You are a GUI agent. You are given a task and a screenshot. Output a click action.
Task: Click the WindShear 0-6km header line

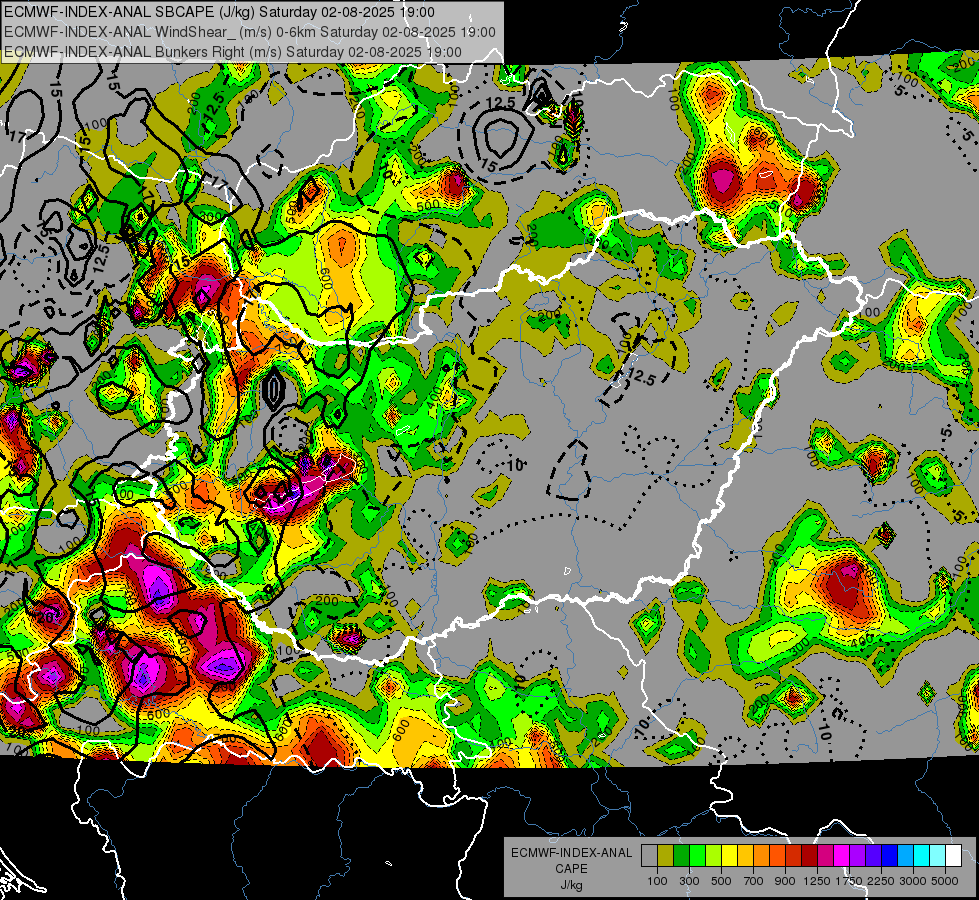(x=250, y=32)
